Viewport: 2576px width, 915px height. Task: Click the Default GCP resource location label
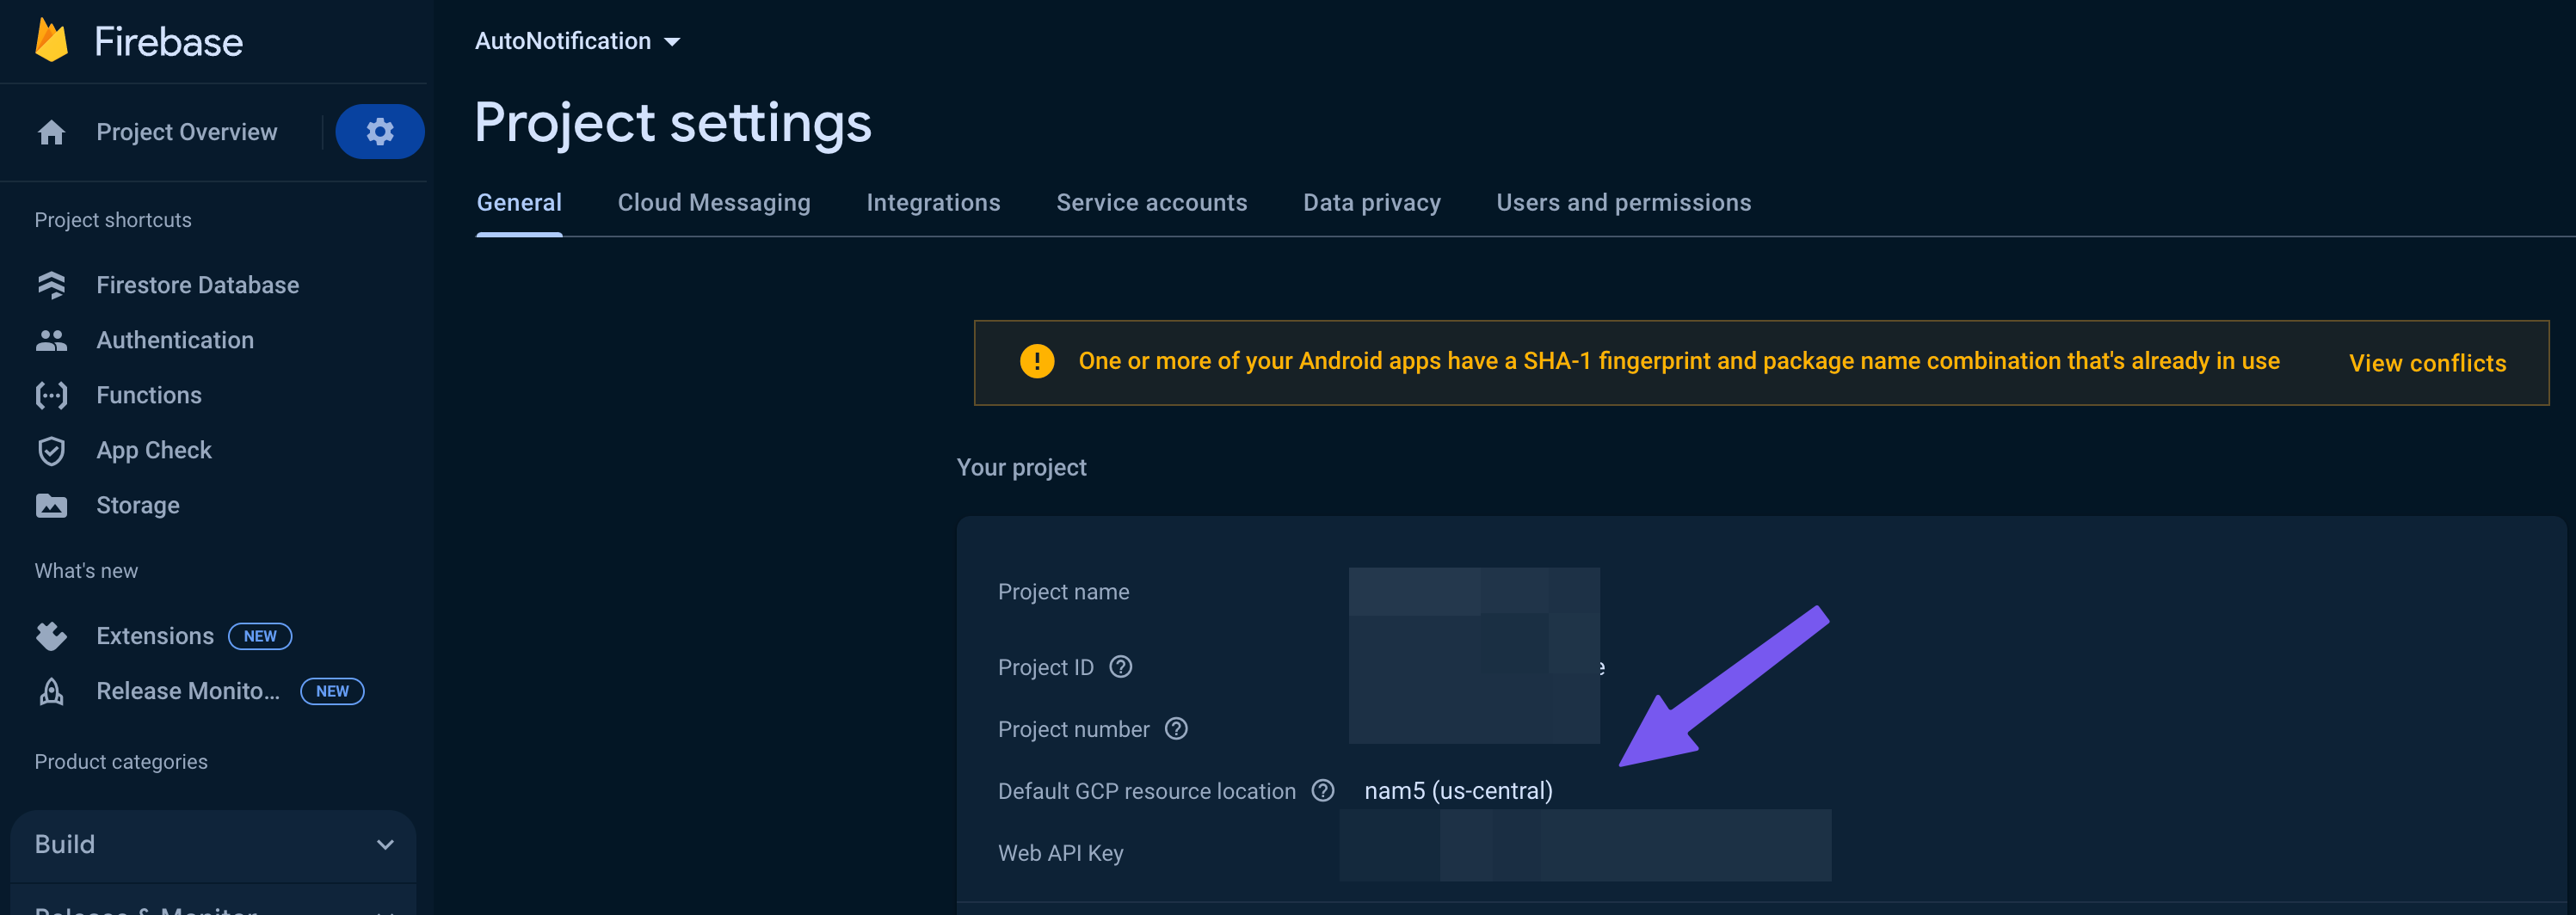pyautogui.click(x=1146, y=791)
